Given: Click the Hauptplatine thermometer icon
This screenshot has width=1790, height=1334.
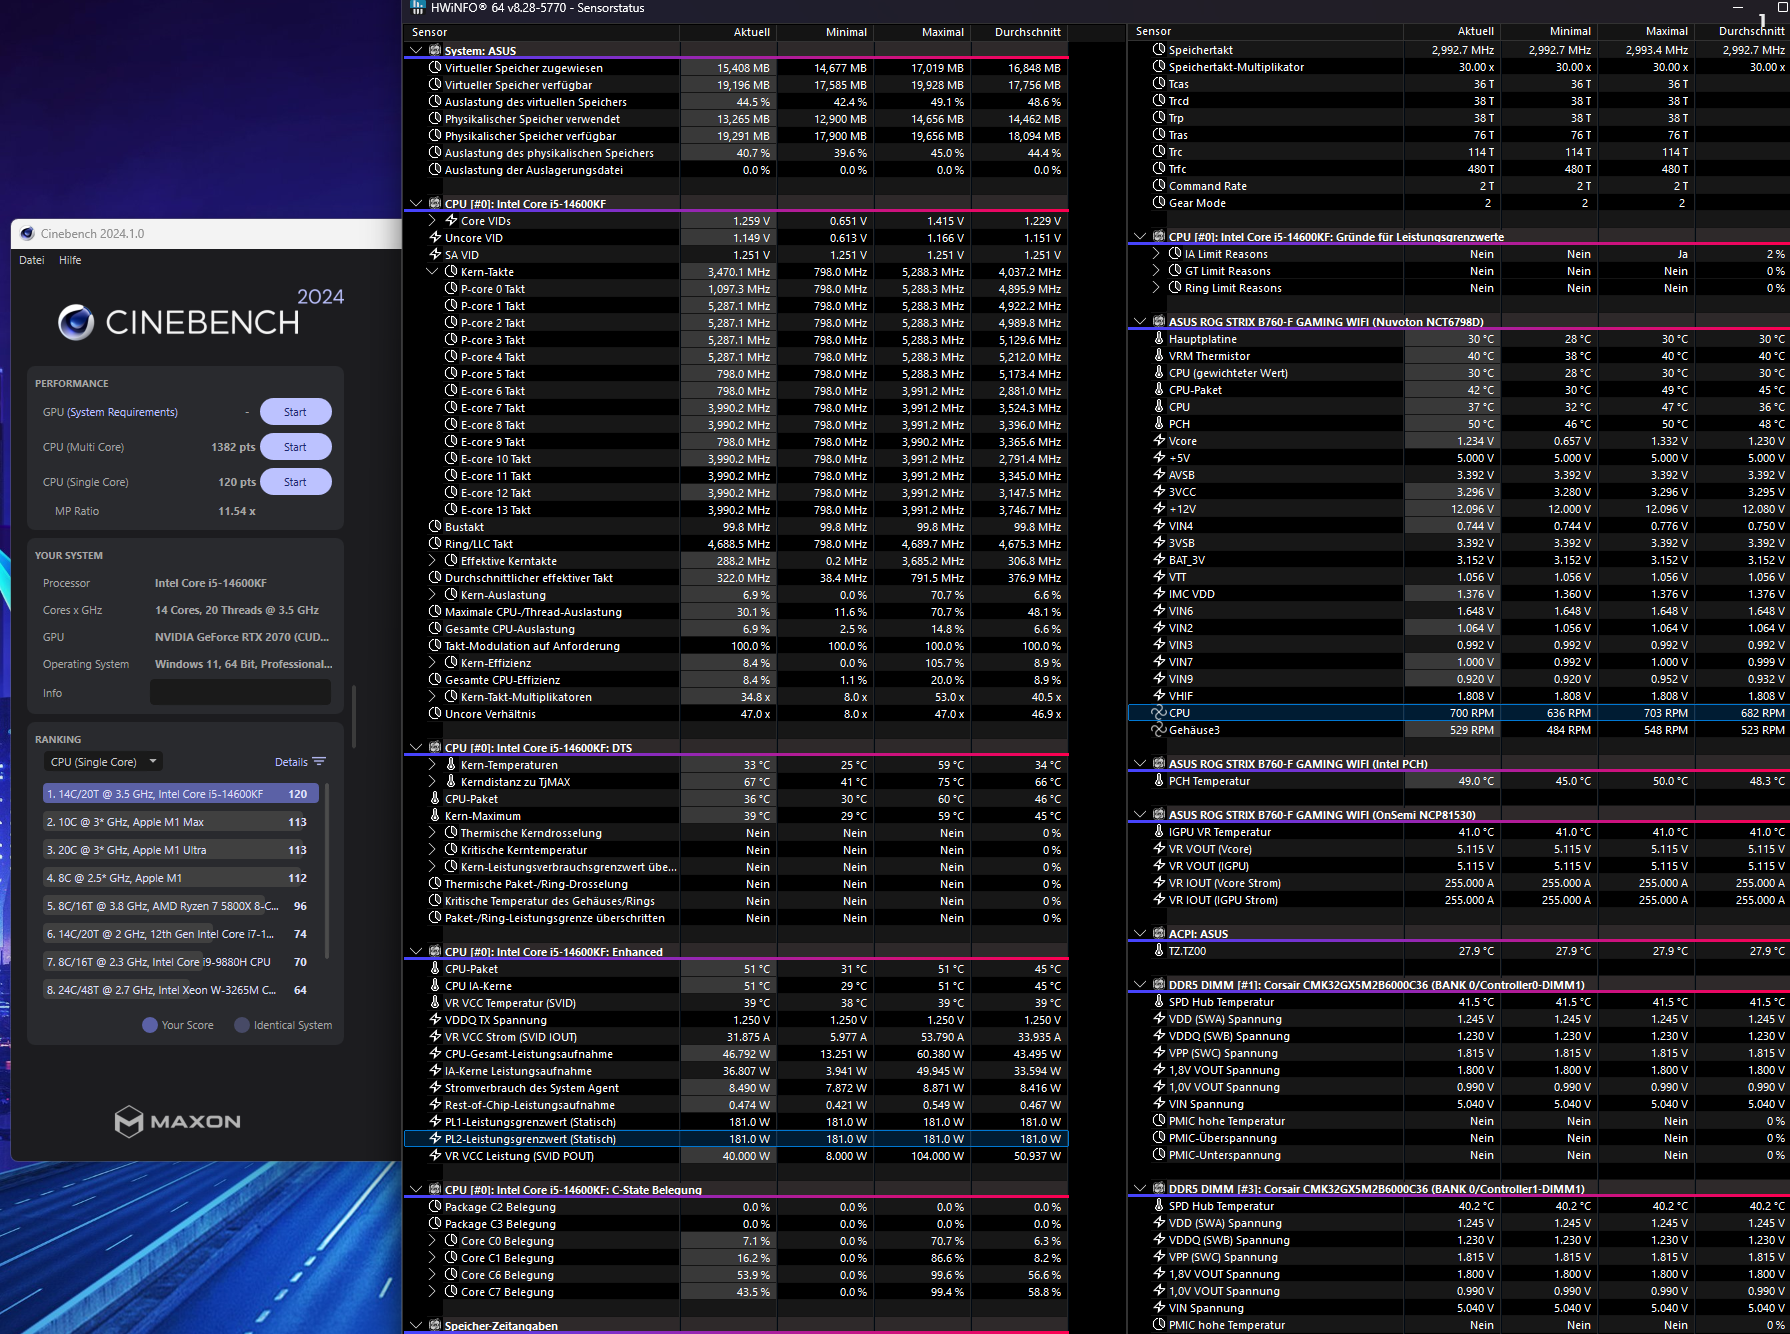Looking at the screenshot, I should (1159, 339).
